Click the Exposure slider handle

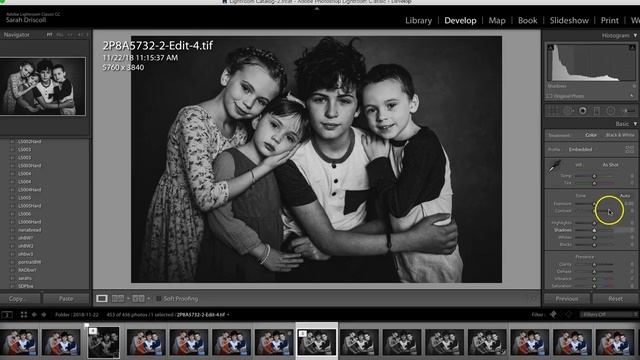tap(594, 204)
